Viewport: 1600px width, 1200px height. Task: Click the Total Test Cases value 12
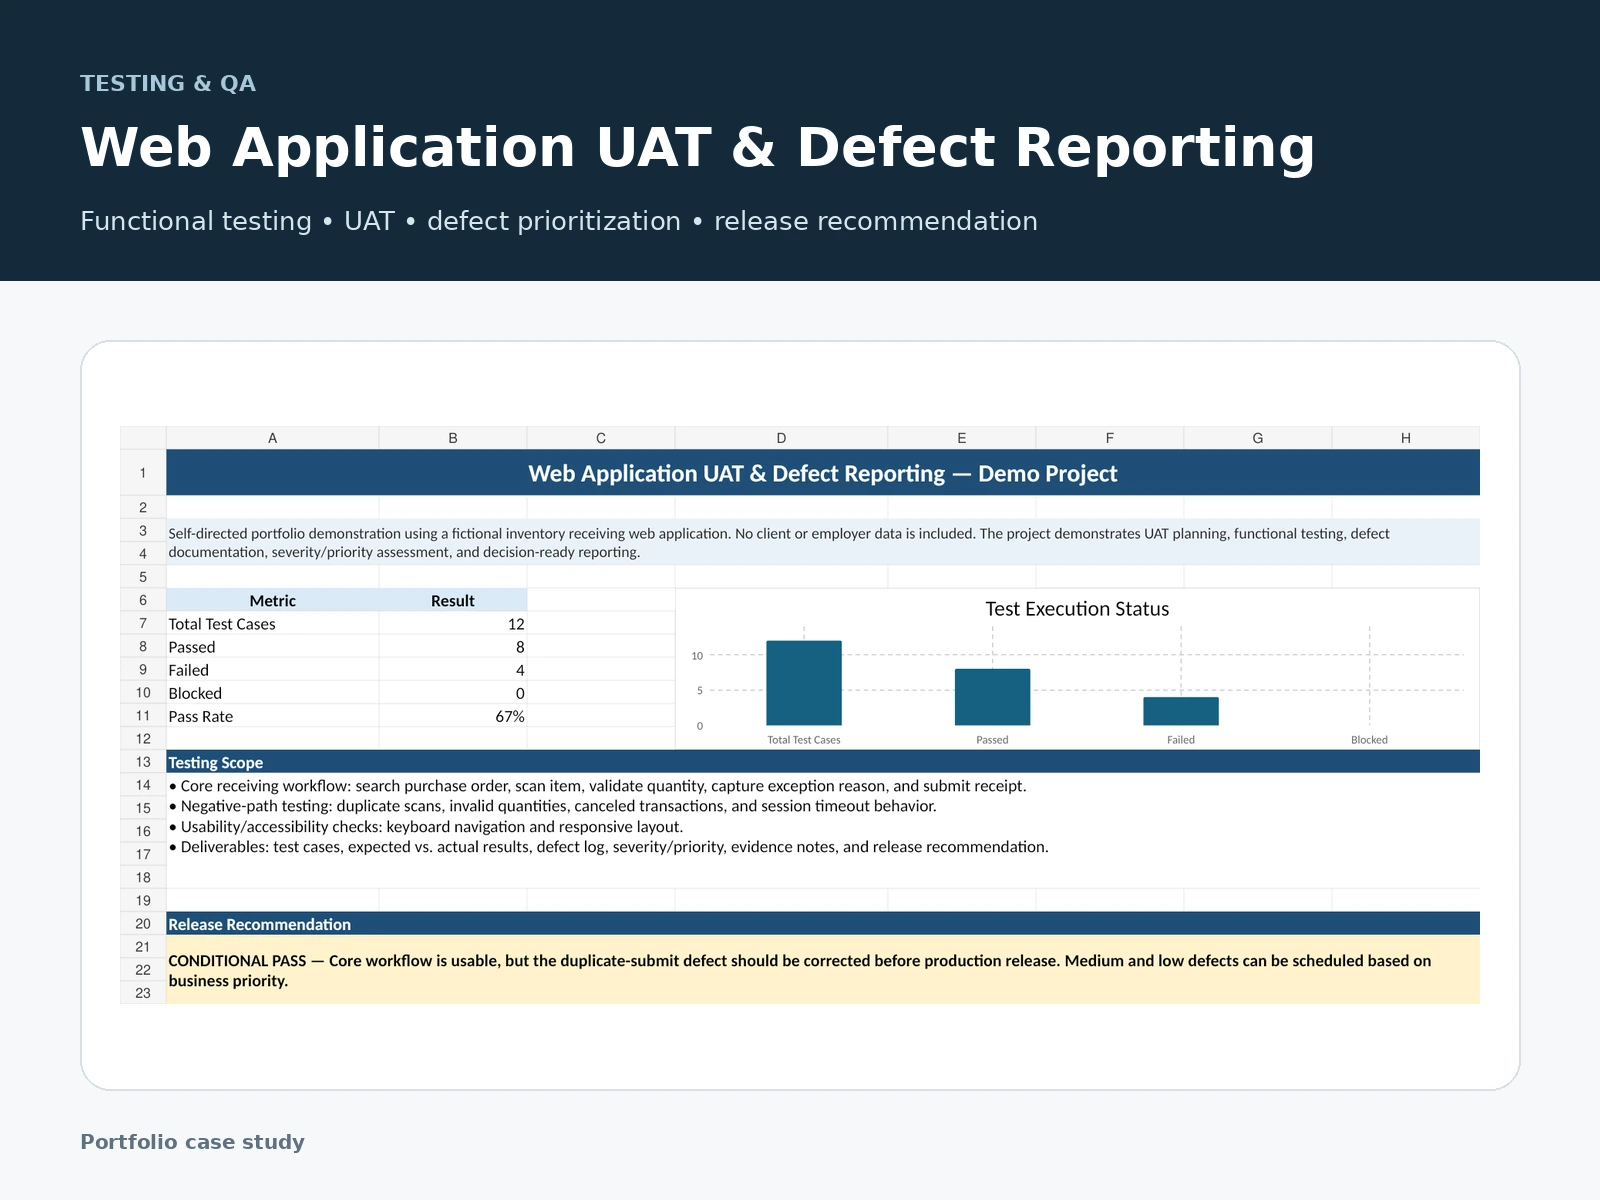tap(453, 624)
